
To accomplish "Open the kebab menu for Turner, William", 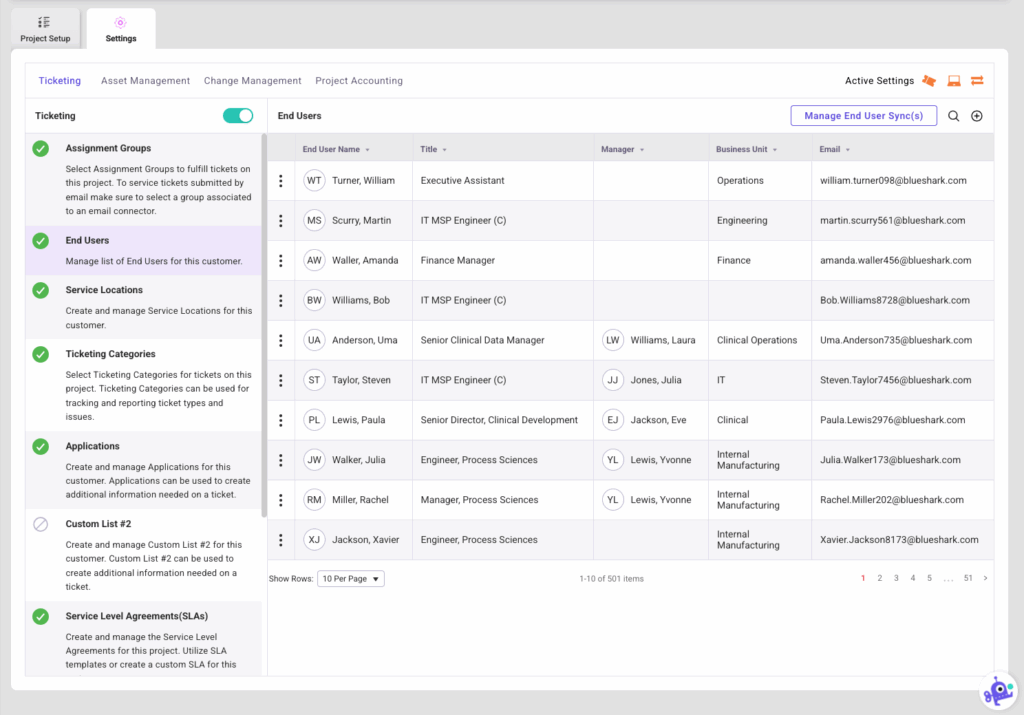I will pos(281,180).
